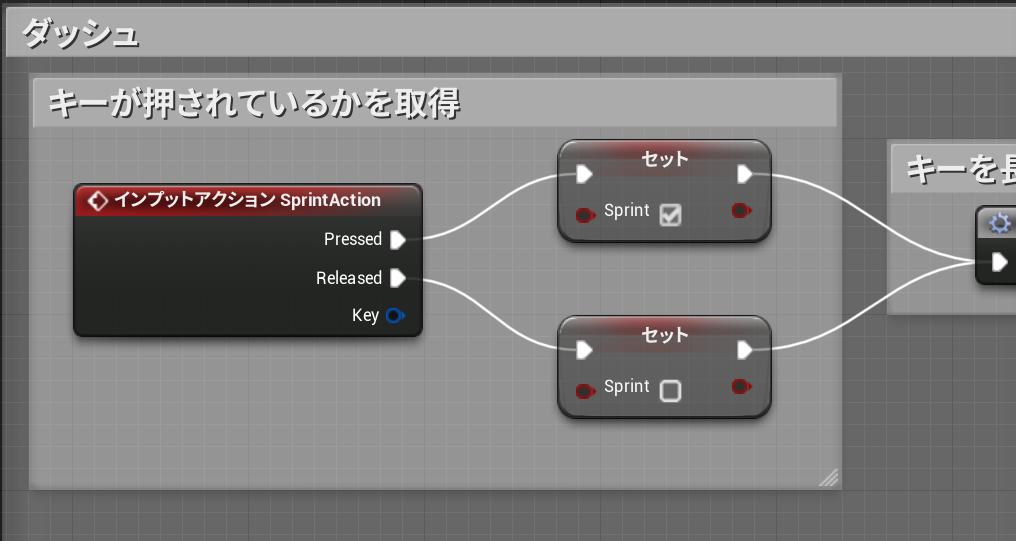This screenshot has height=541, width=1016.
Task: Click the blue Key output pin
Action: (395, 316)
